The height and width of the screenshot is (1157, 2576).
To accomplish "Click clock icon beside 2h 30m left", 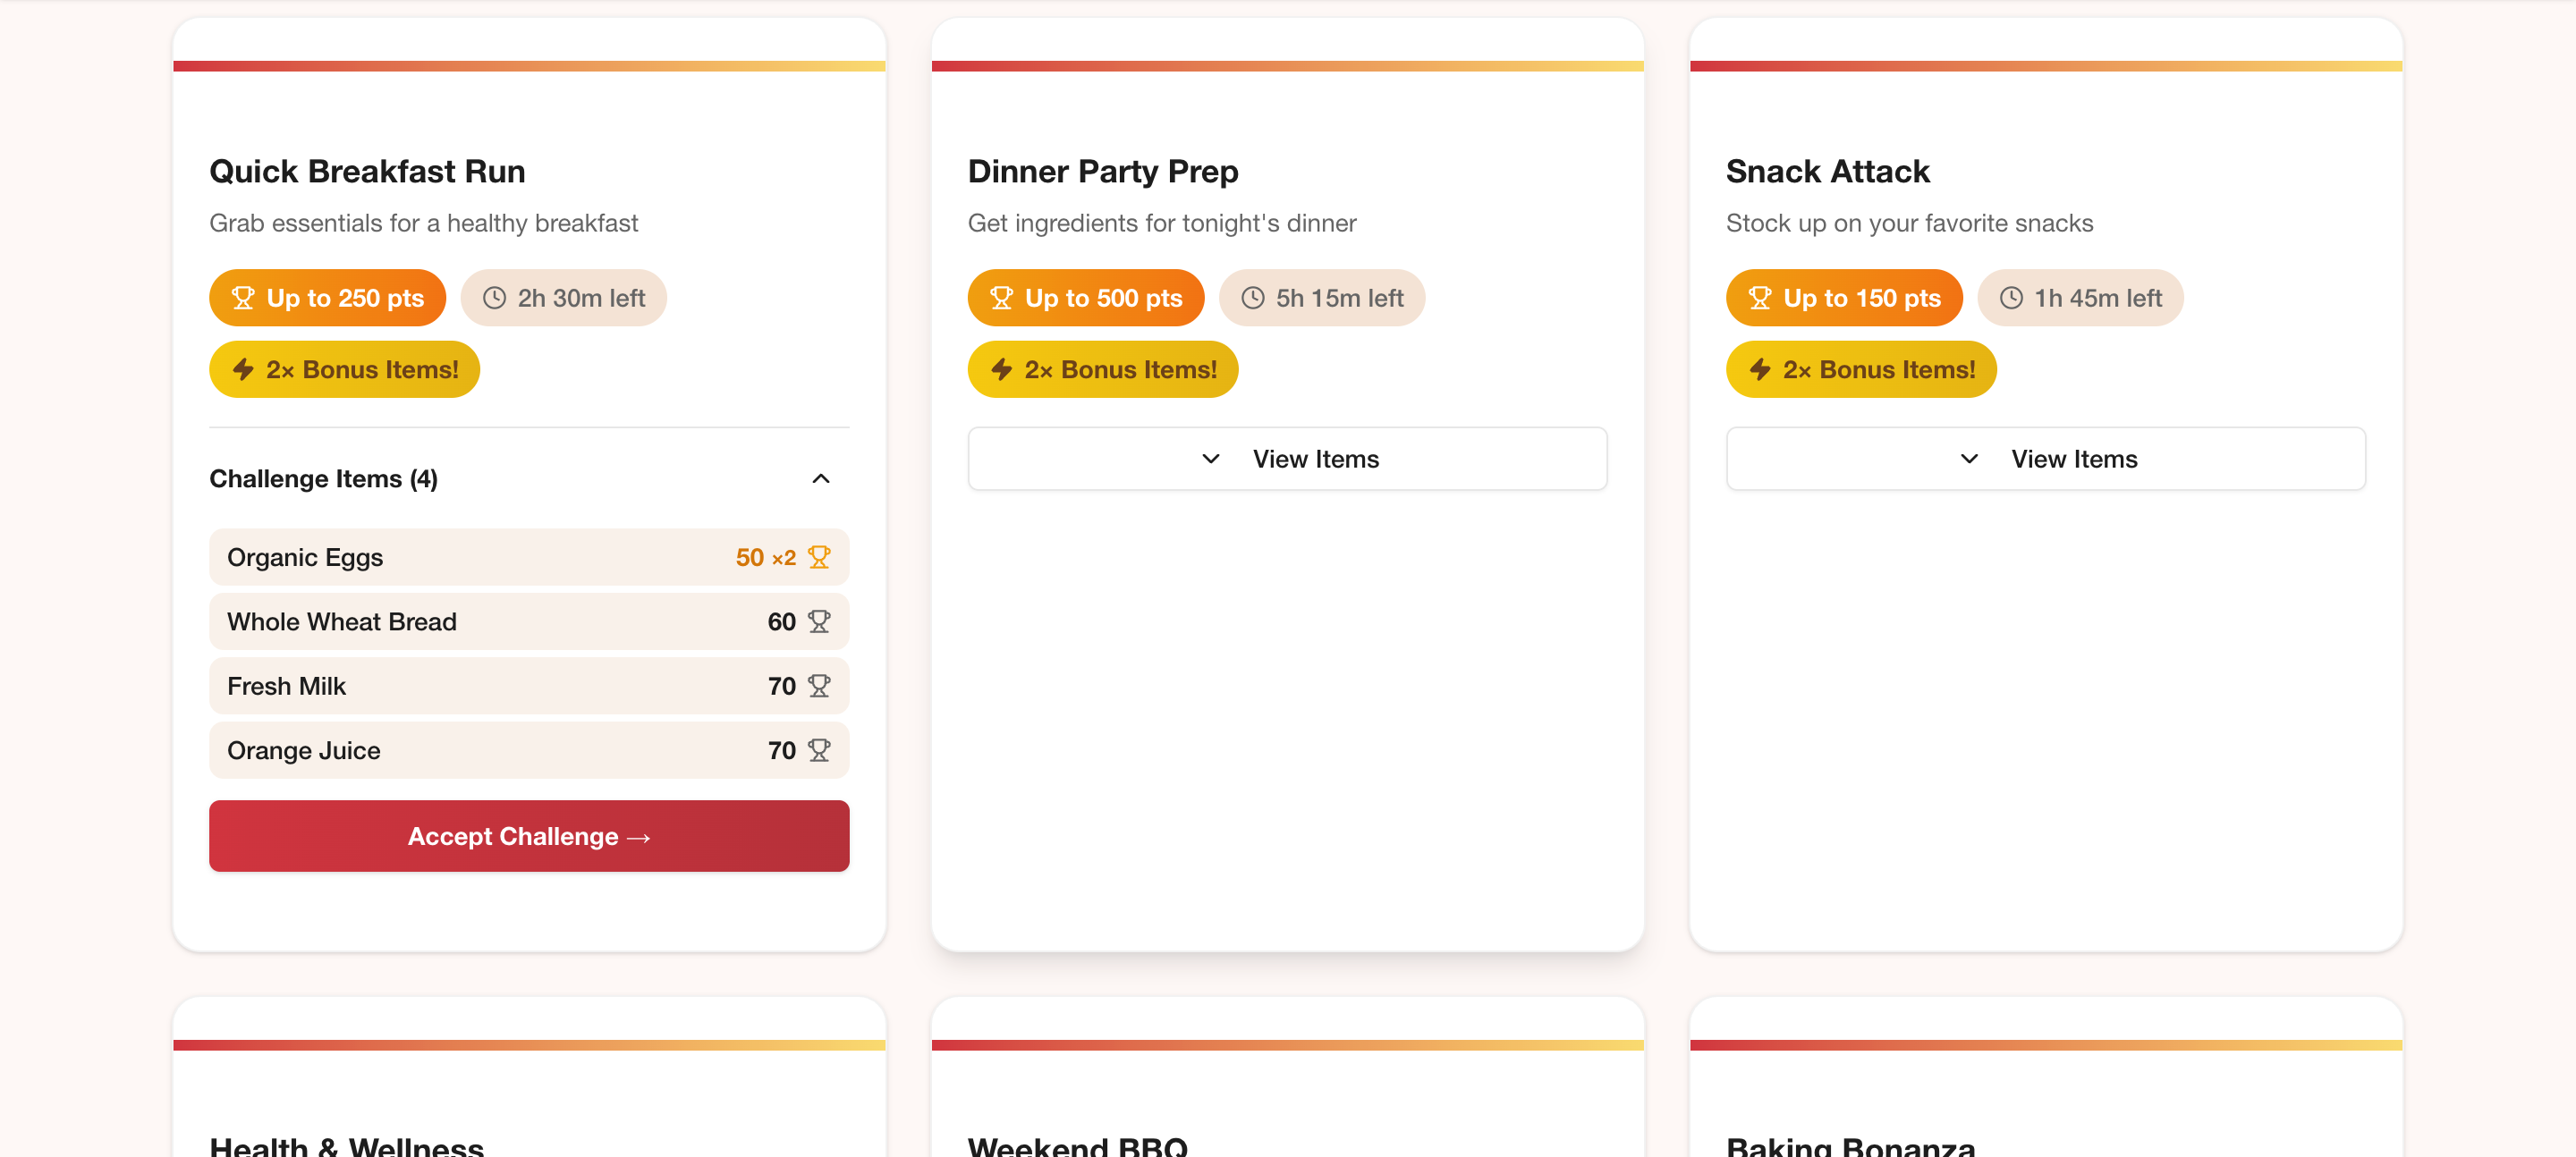I will pos(494,298).
